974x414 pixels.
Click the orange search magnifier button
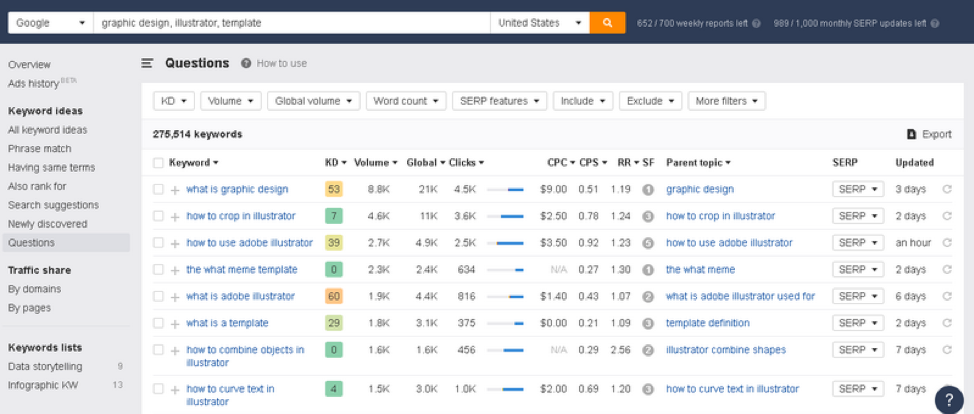point(607,23)
